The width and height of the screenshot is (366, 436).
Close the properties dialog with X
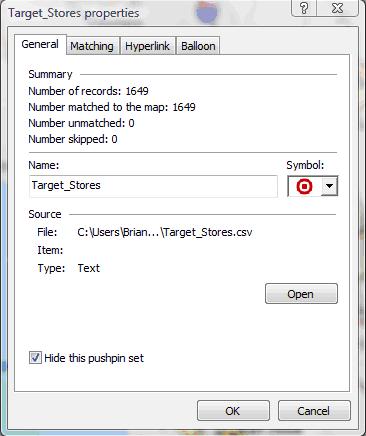[337, 7]
